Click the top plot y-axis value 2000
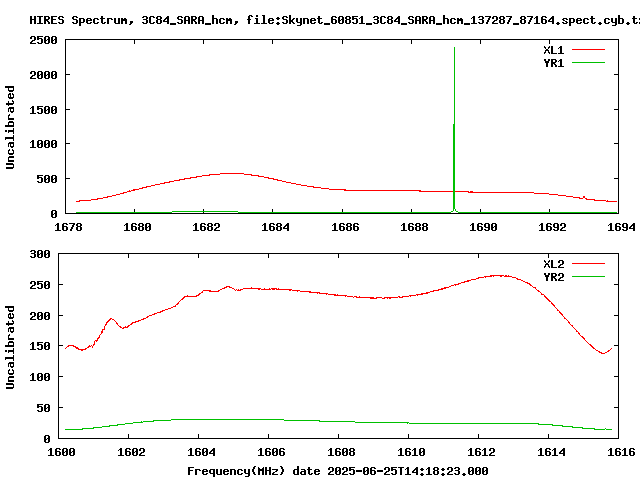Image resolution: width=640 pixels, height=480 pixels. coord(43,75)
